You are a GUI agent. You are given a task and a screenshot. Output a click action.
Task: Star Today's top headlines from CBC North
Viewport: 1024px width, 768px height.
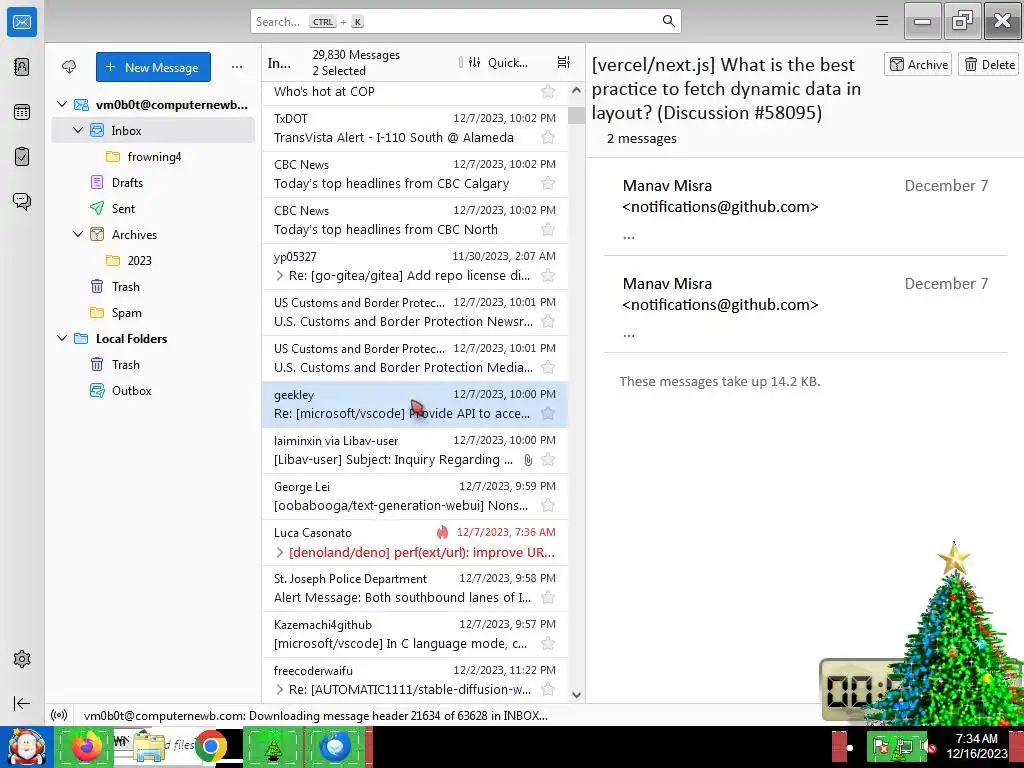[548, 229]
